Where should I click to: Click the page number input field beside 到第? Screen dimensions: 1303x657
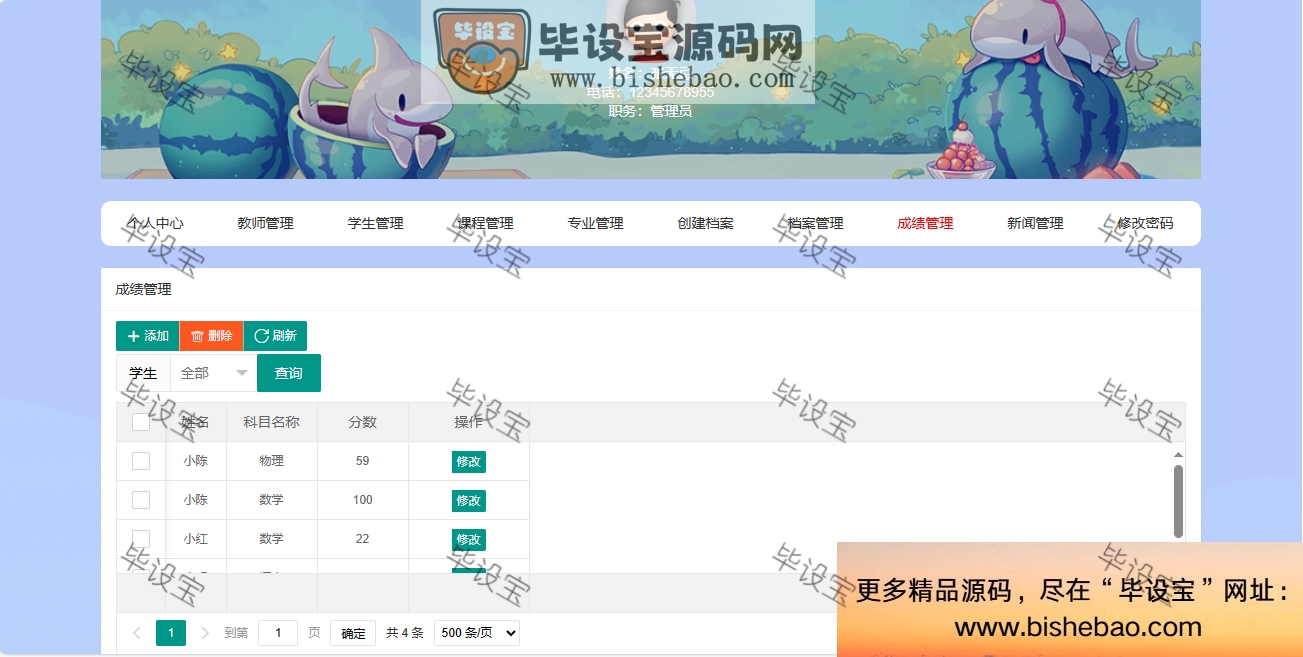(278, 633)
